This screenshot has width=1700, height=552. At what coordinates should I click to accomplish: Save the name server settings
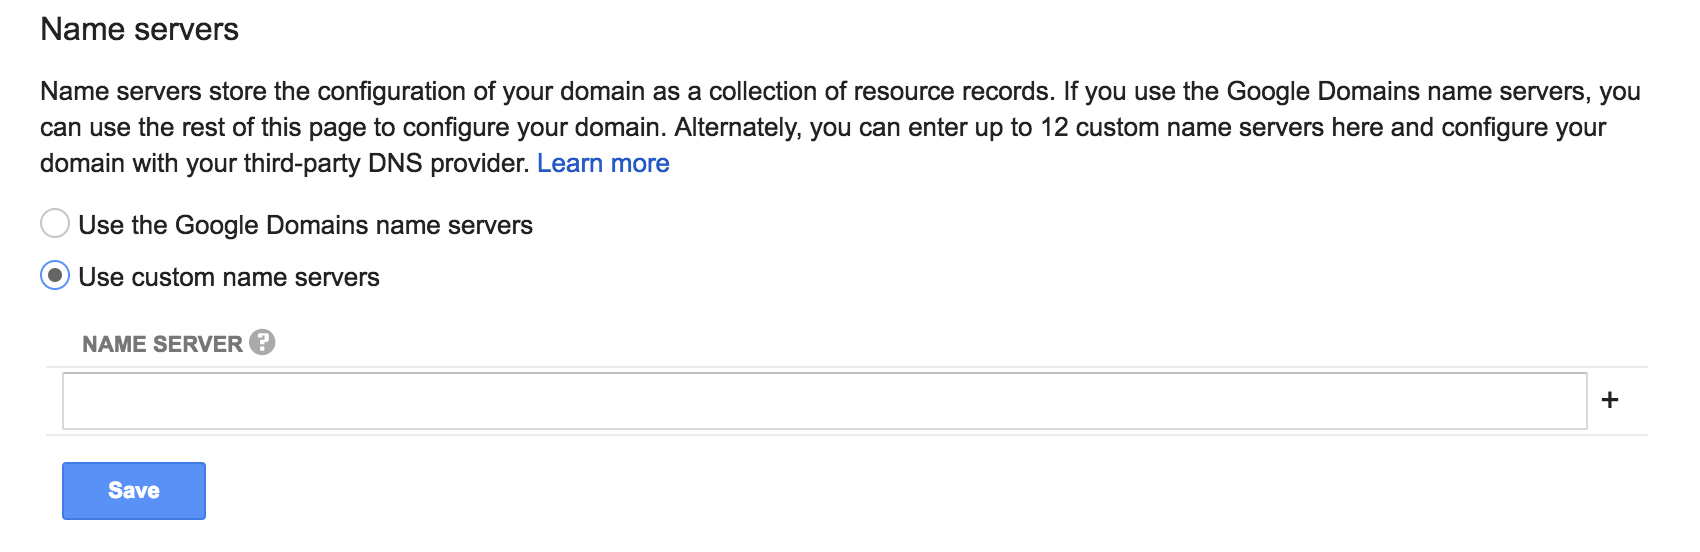point(134,491)
